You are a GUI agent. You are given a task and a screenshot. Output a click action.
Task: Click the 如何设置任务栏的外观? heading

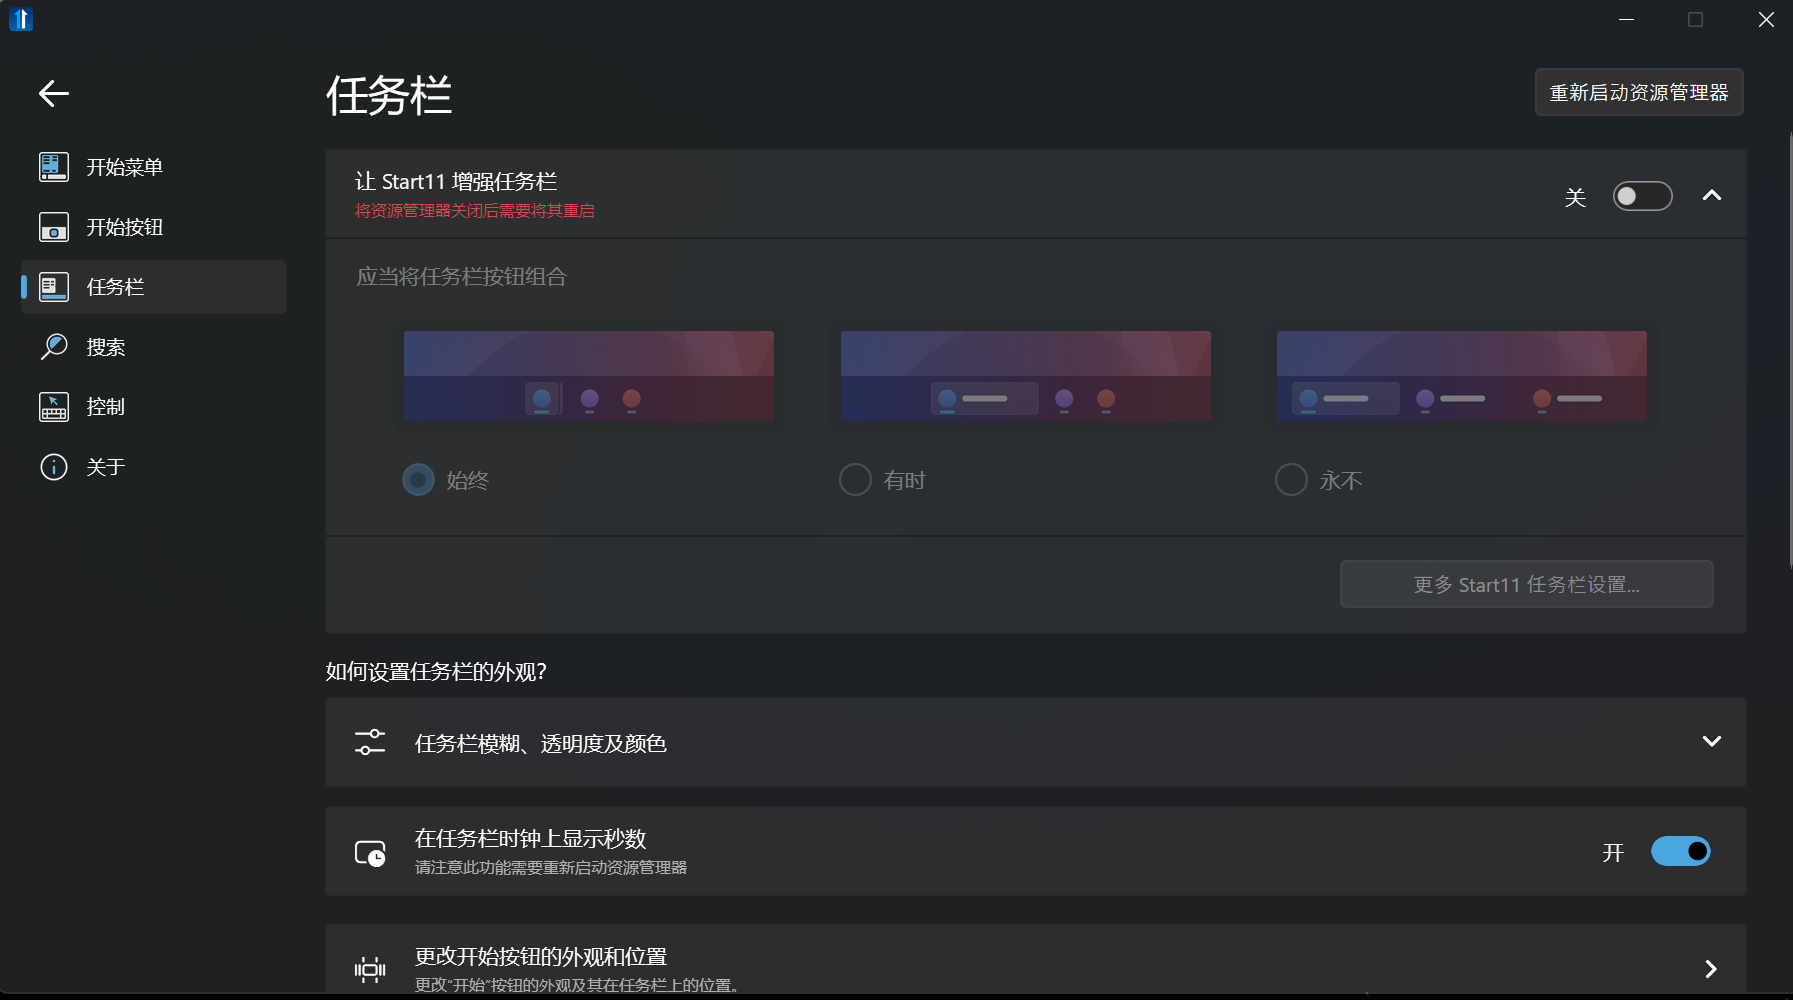(x=436, y=672)
